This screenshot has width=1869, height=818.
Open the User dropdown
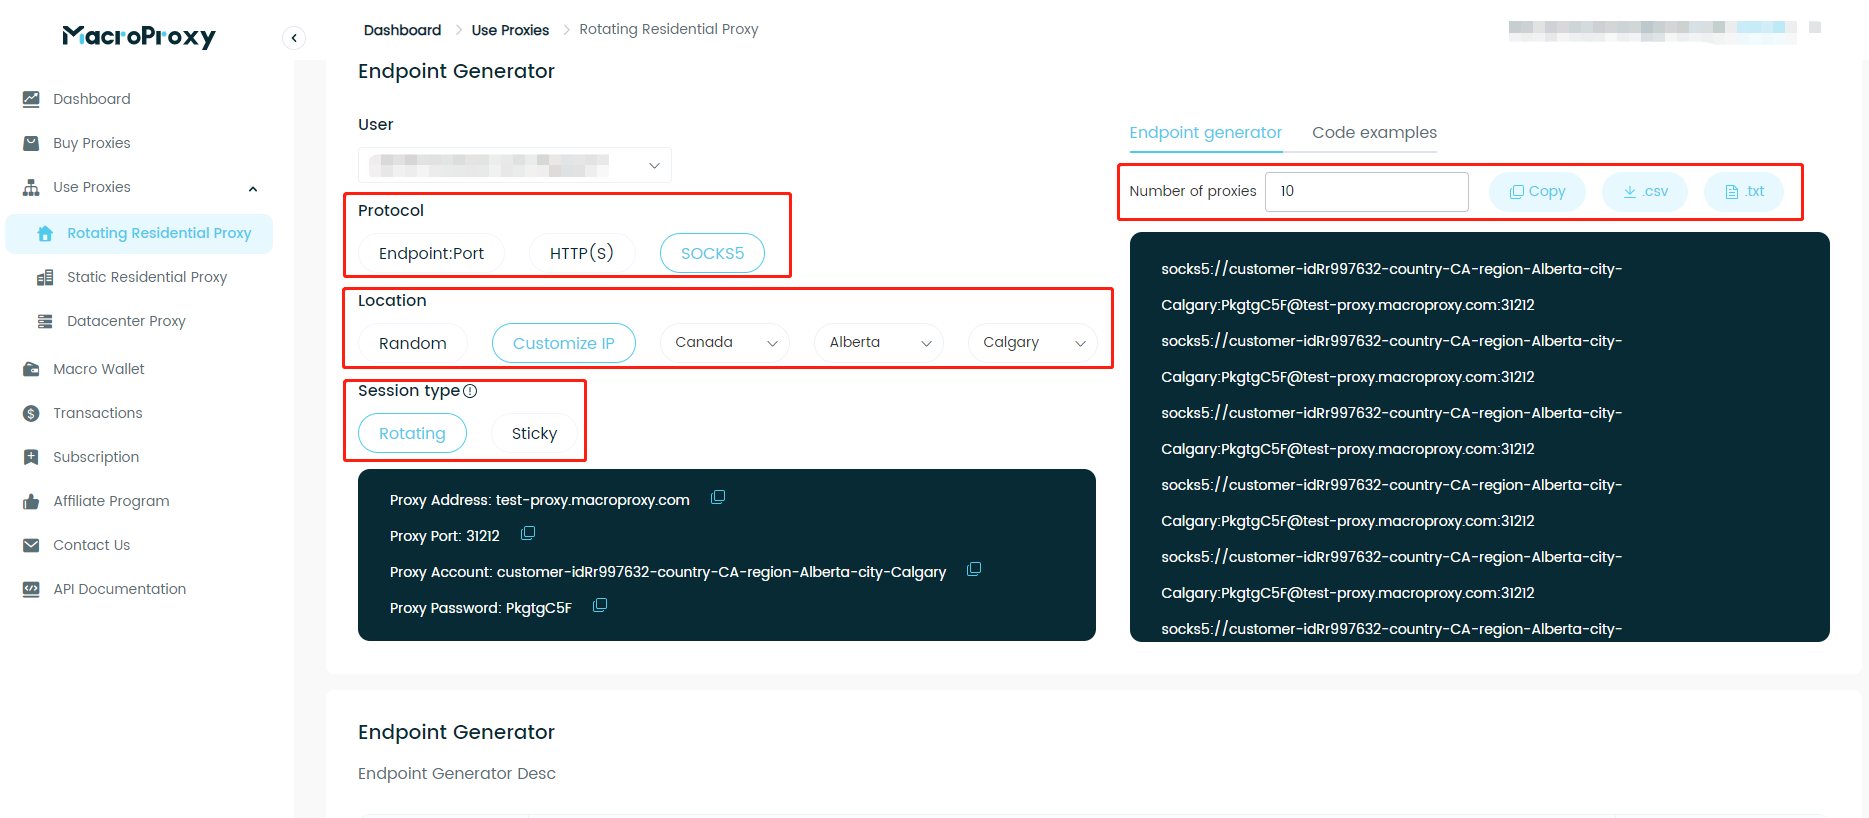(x=515, y=165)
